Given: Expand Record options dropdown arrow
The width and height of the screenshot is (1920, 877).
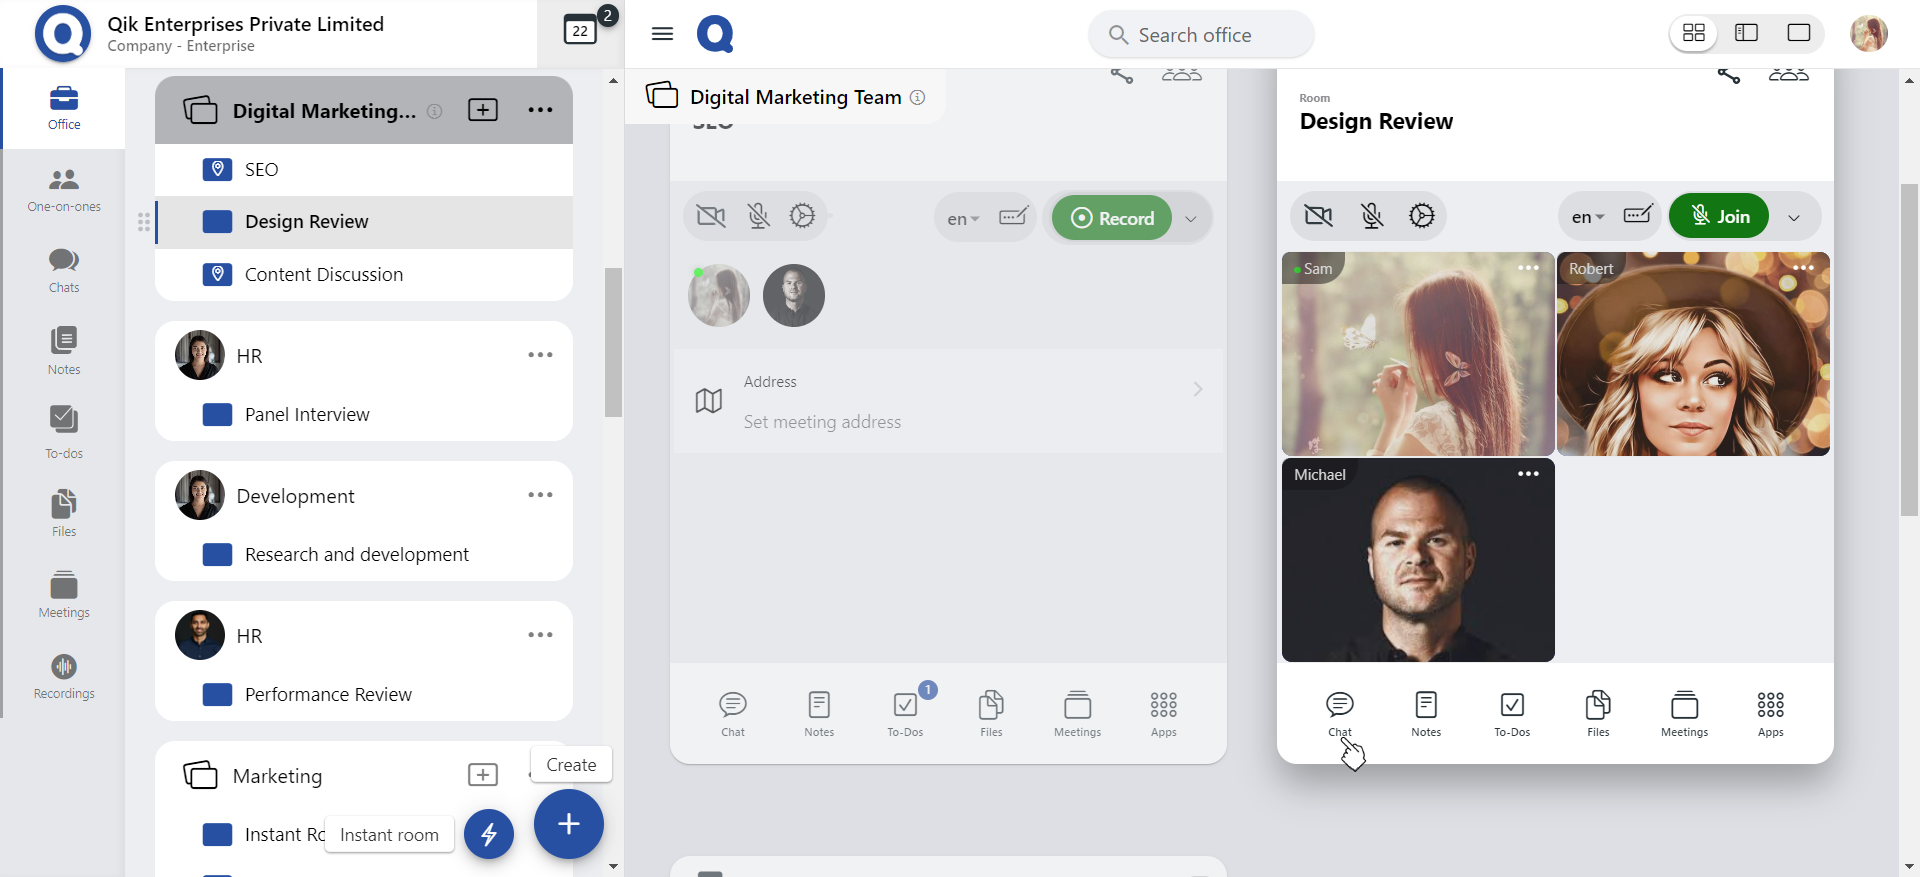Looking at the screenshot, I should point(1191,218).
